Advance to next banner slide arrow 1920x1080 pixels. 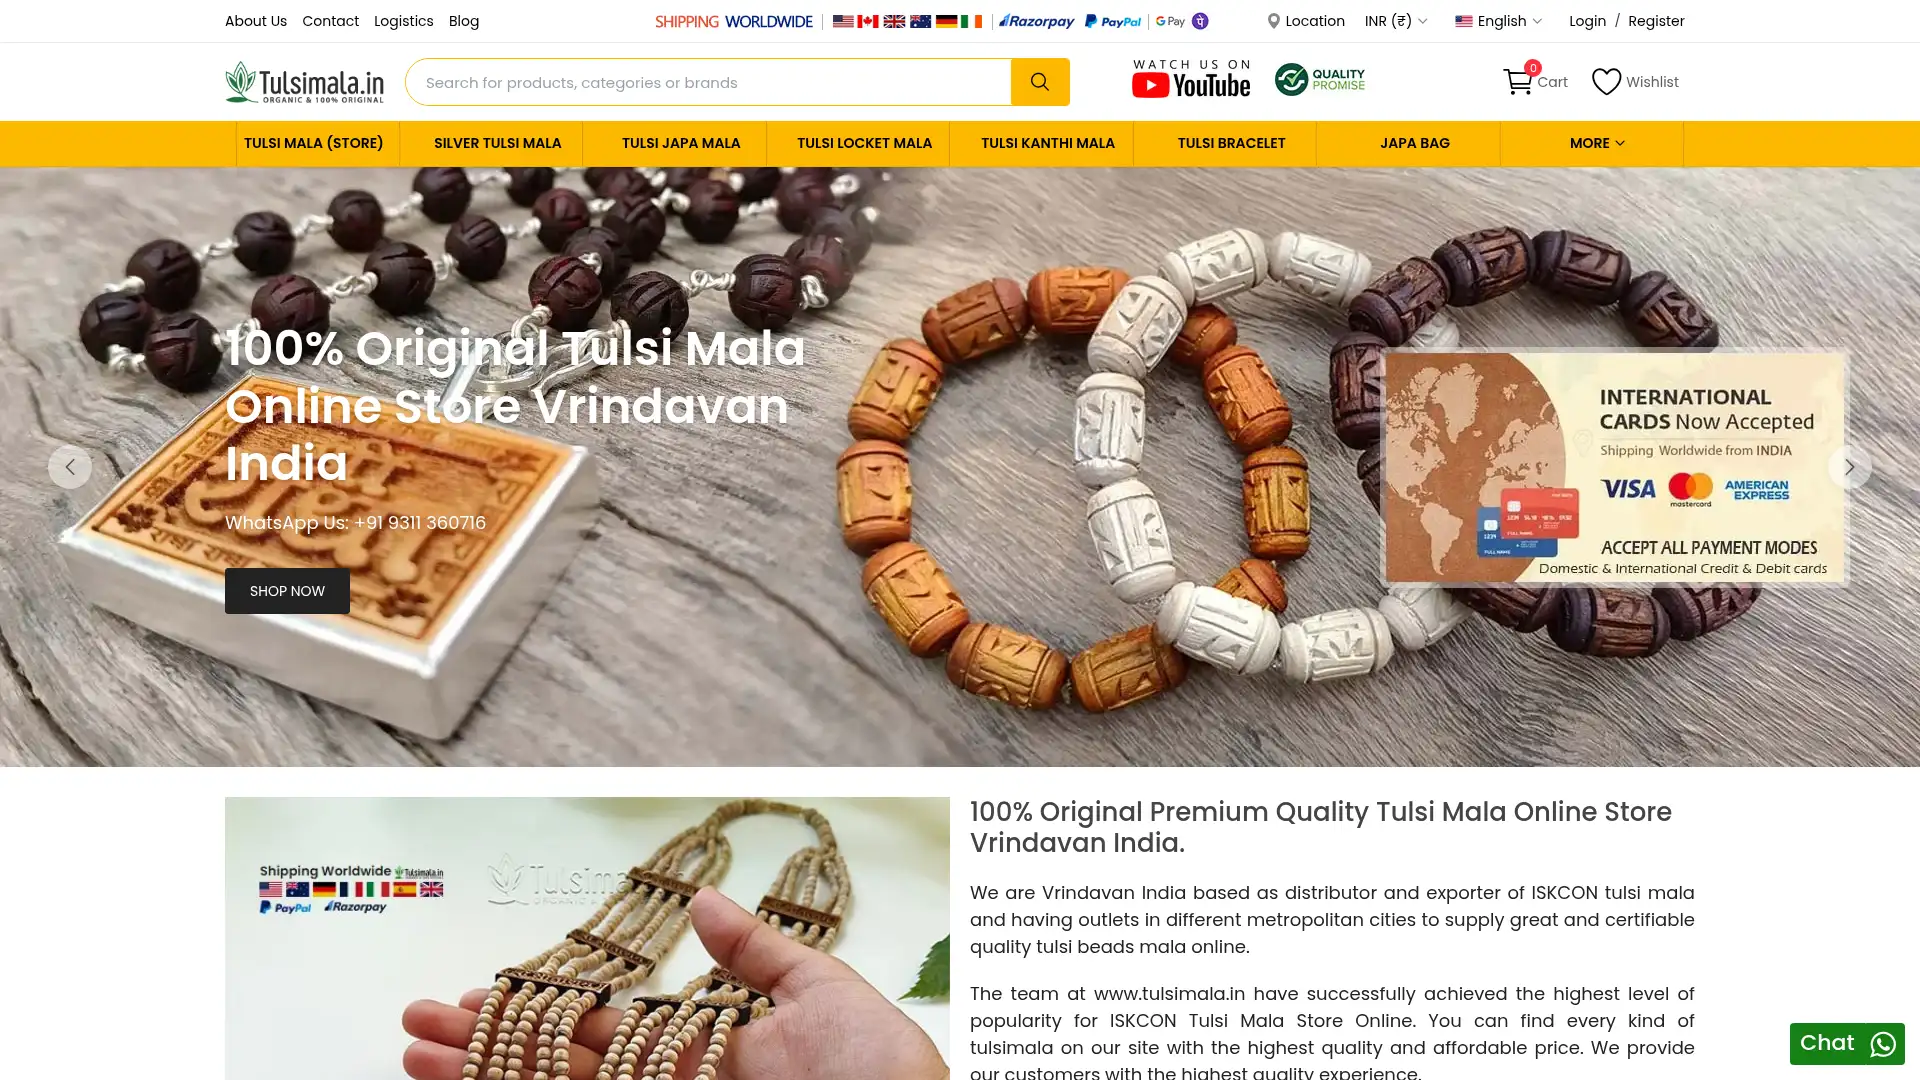point(1850,467)
